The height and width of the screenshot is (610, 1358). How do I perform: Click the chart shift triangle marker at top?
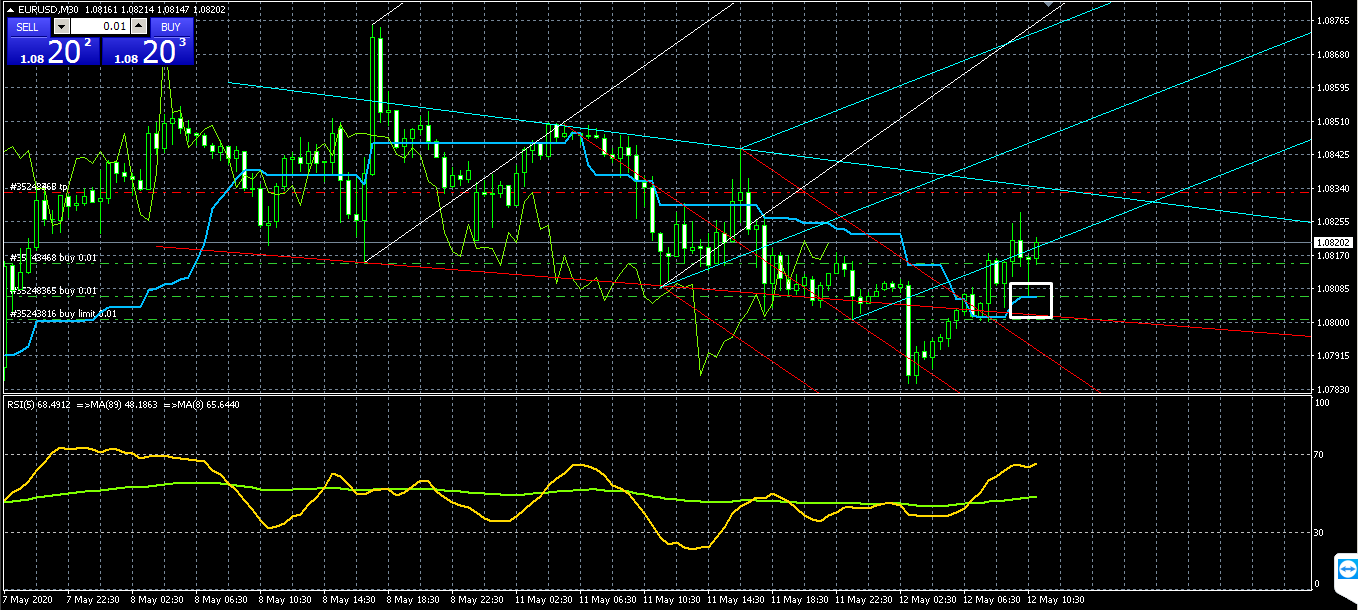point(1048,4)
